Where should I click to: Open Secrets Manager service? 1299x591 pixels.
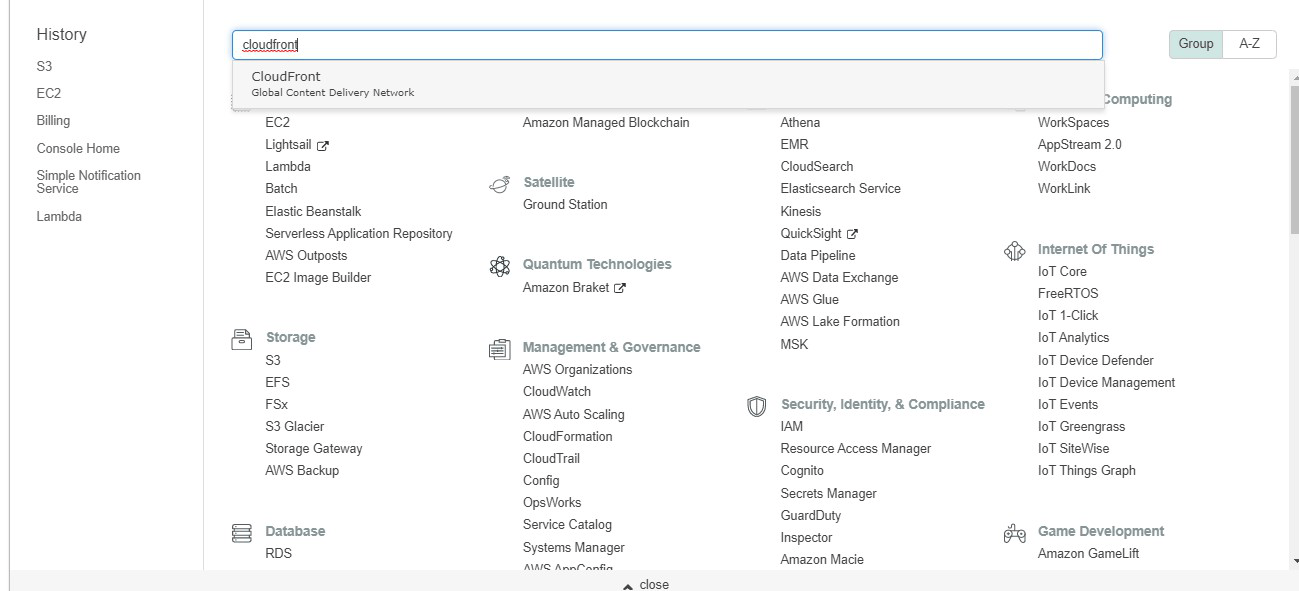(829, 494)
